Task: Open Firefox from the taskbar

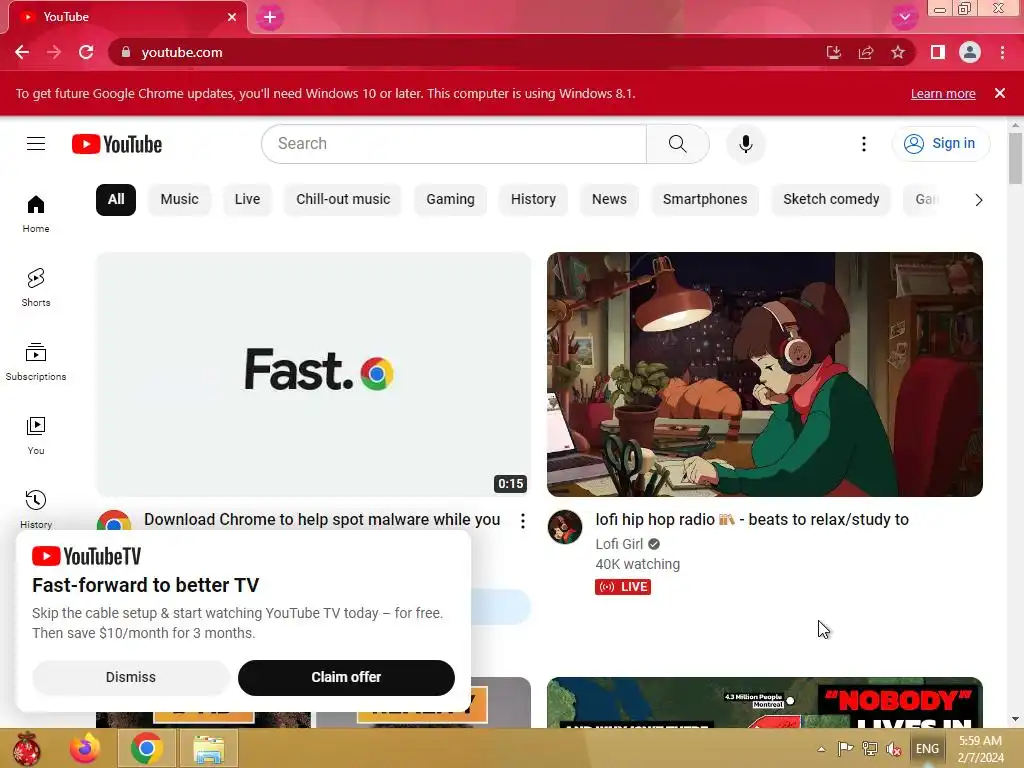Action: (86, 748)
